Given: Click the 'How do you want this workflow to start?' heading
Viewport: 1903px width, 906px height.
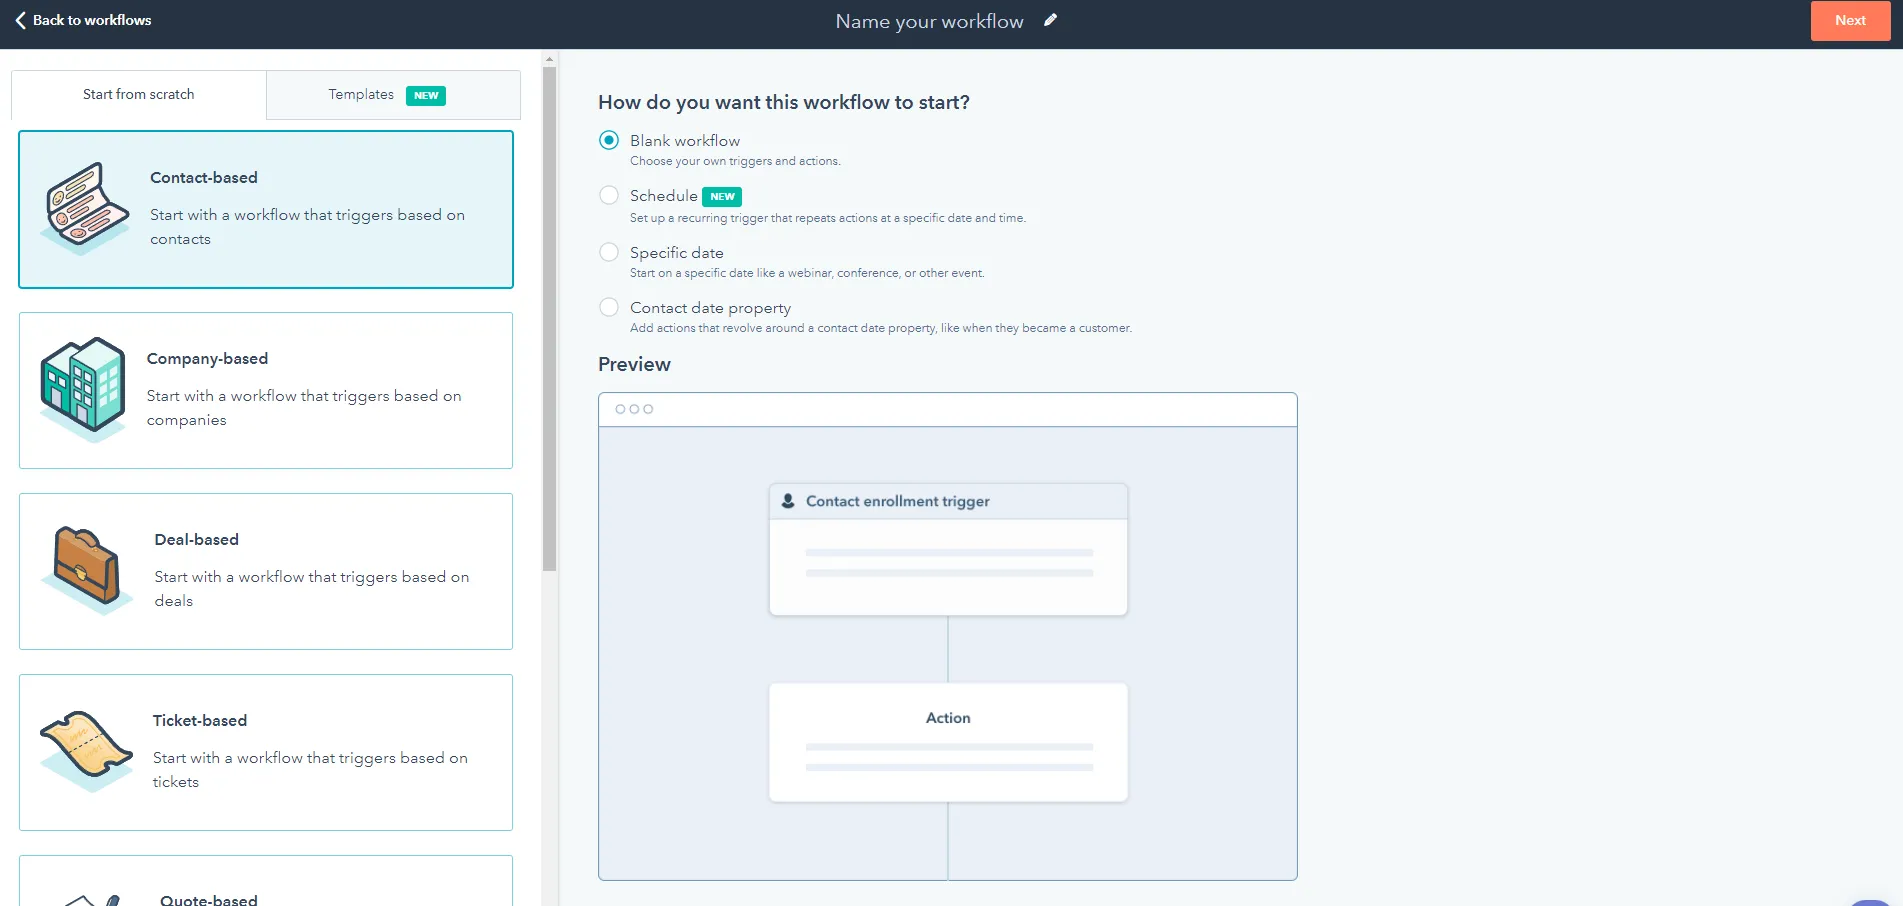Looking at the screenshot, I should pyautogui.click(x=784, y=102).
